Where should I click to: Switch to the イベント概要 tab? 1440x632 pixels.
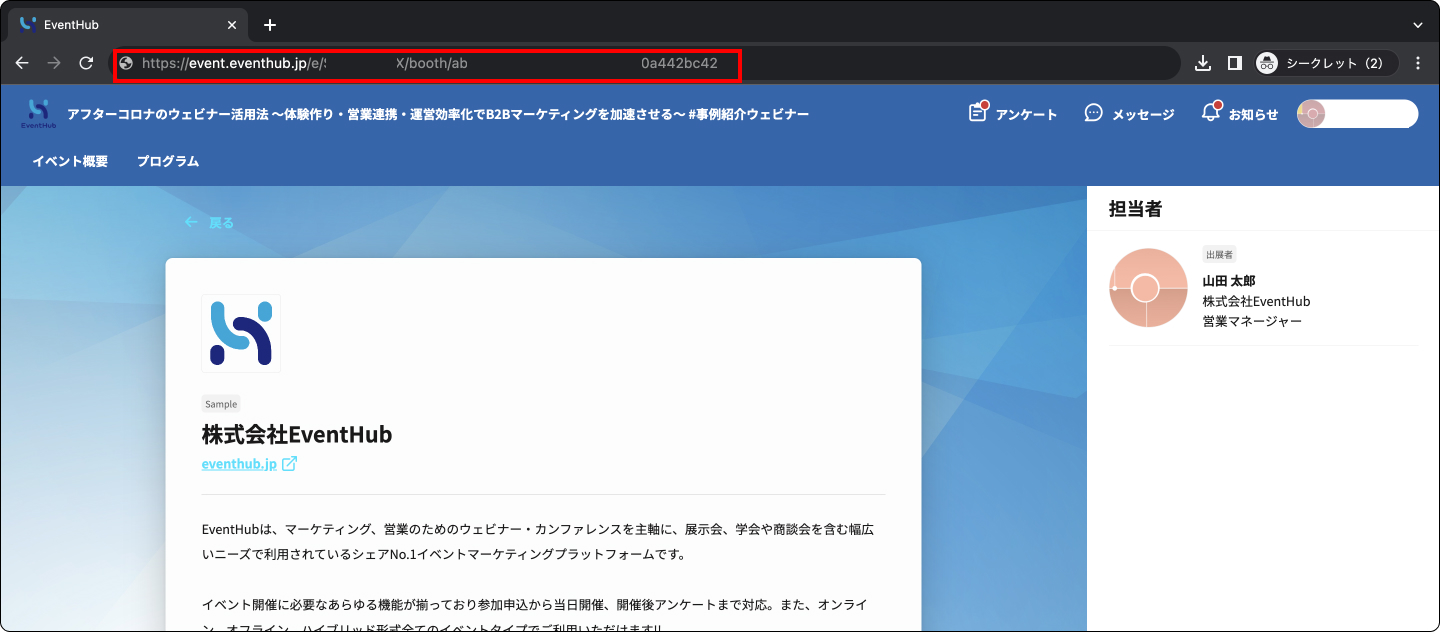[70, 161]
